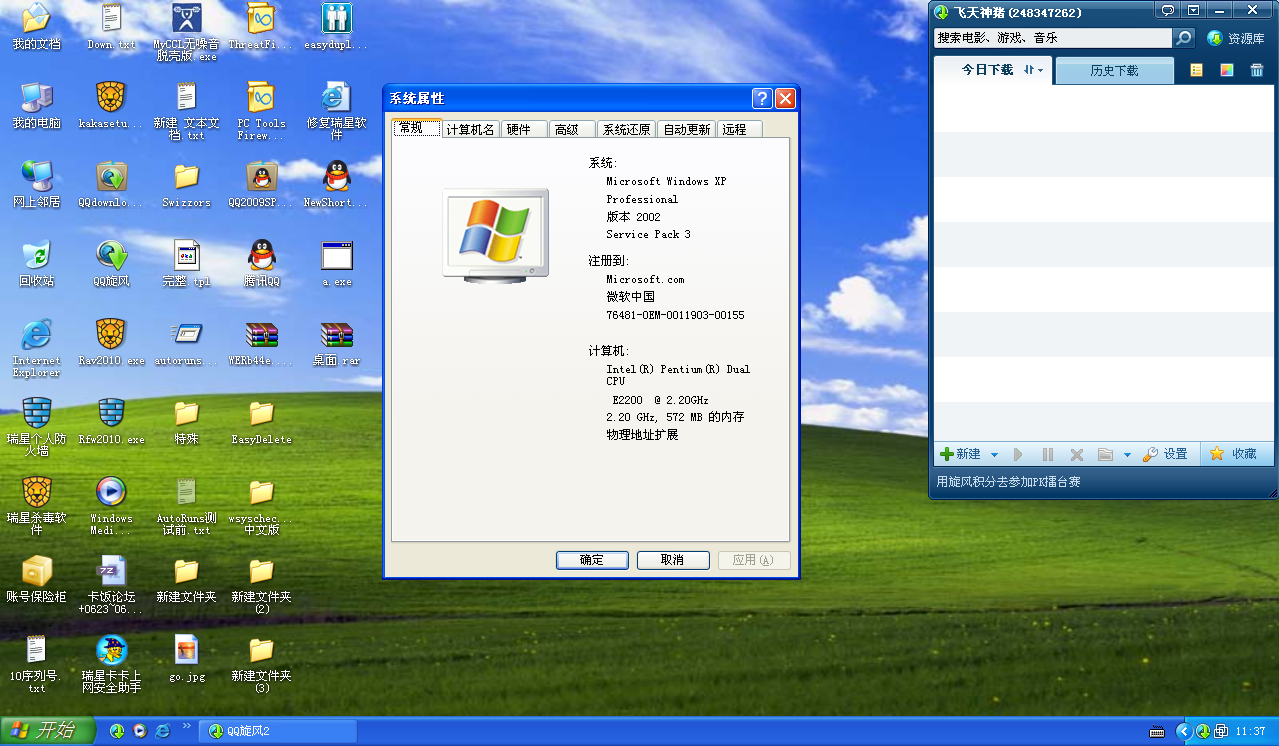Click 取消 in System Properties dialog
This screenshot has width=1279, height=746.
(x=672, y=560)
